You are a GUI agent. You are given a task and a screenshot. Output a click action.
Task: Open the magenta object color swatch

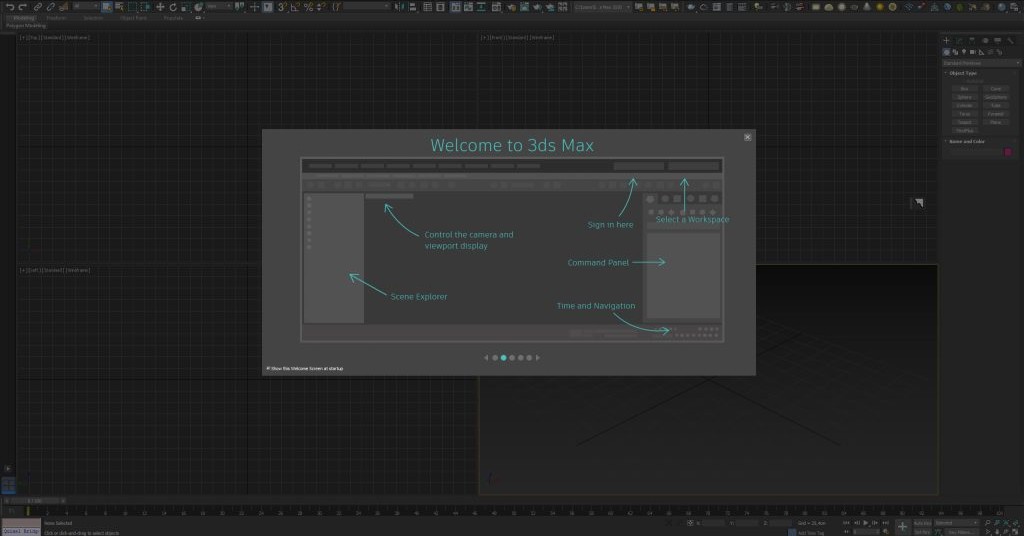(x=1008, y=151)
